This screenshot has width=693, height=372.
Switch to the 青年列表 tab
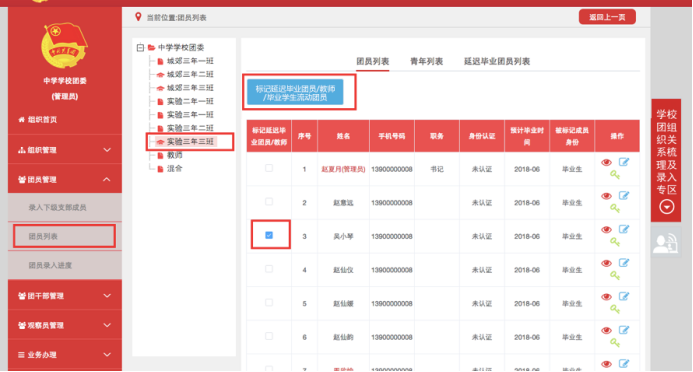tap(426, 61)
